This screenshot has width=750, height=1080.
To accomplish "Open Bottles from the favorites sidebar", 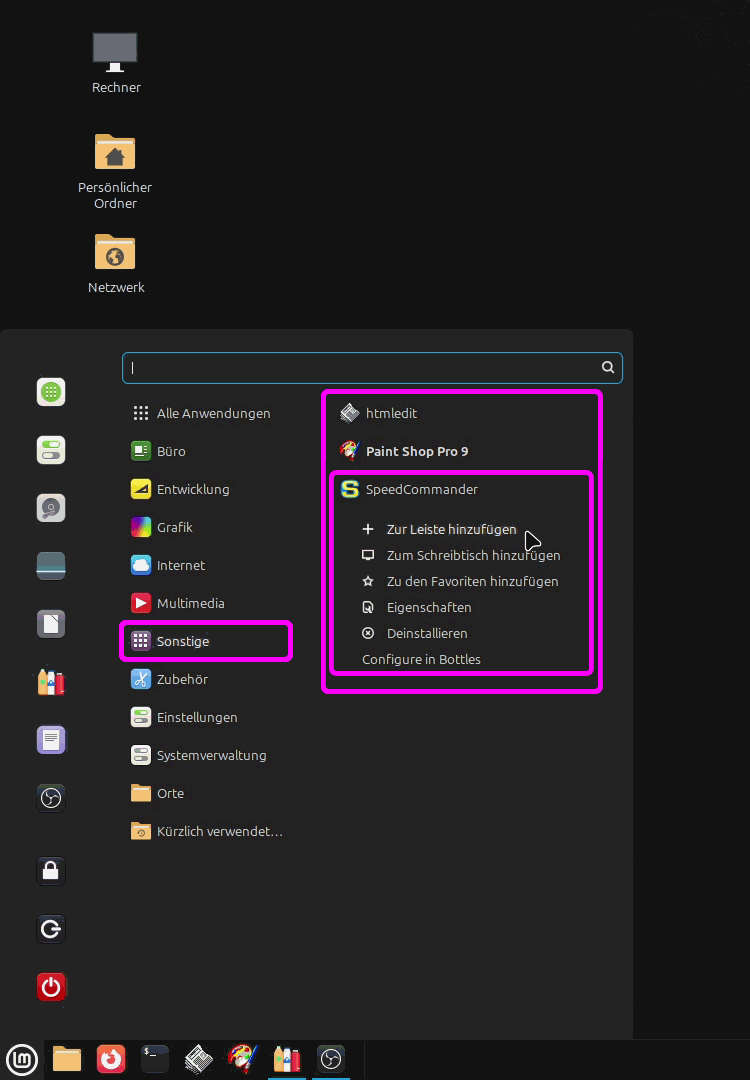I will coord(51,682).
